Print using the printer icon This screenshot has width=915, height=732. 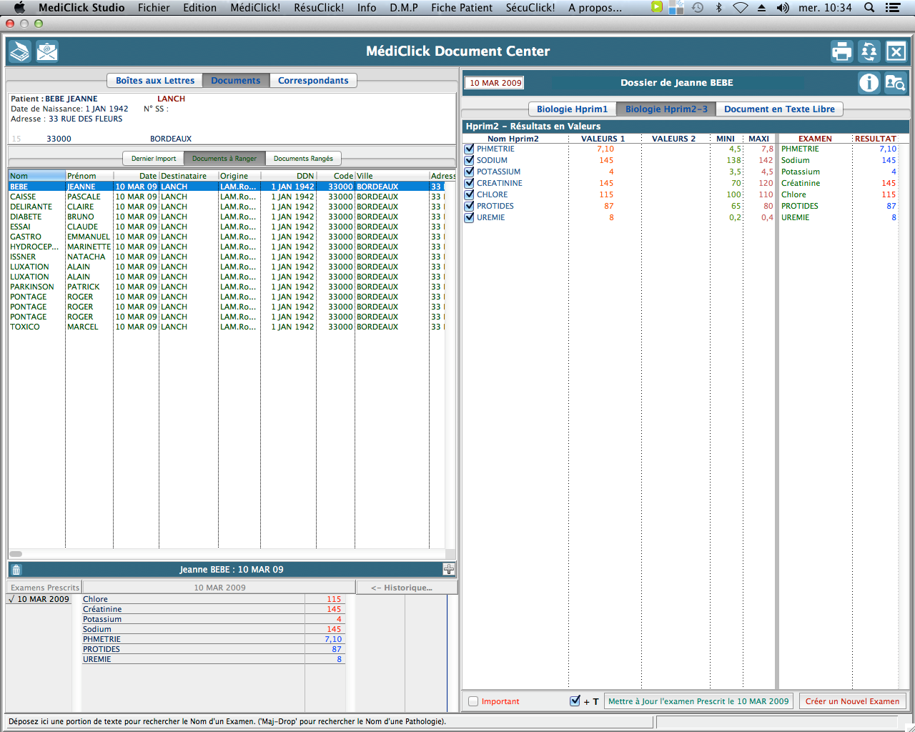(x=842, y=52)
